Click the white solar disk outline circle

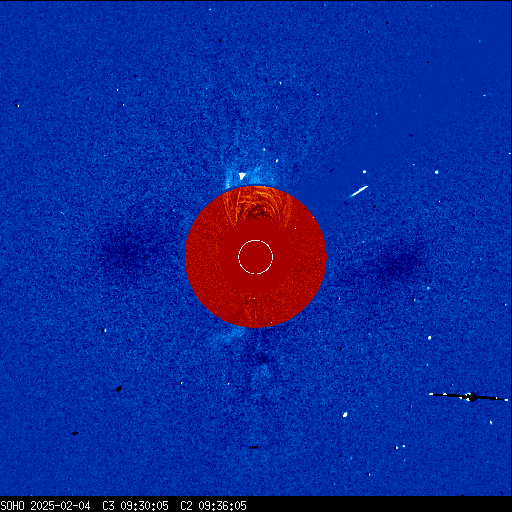(256, 257)
